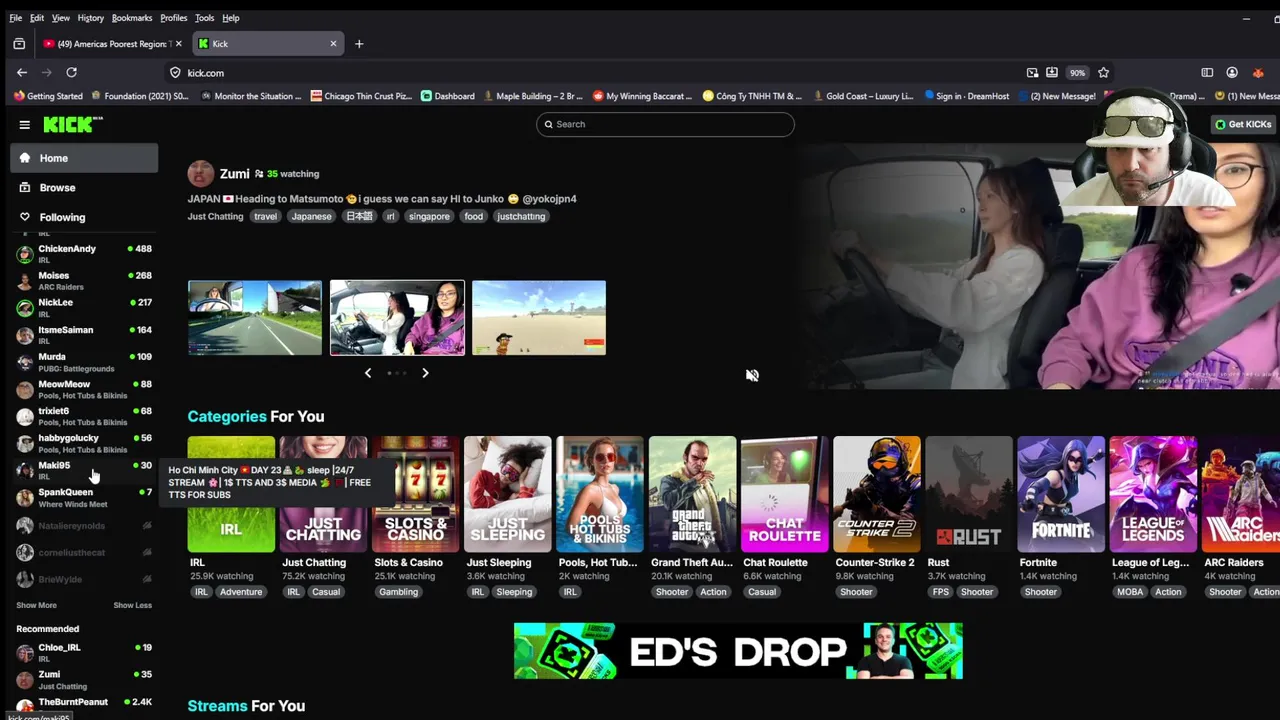Expand list with Show More
The height and width of the screenshot is (720, 1280).
point(36,605)
